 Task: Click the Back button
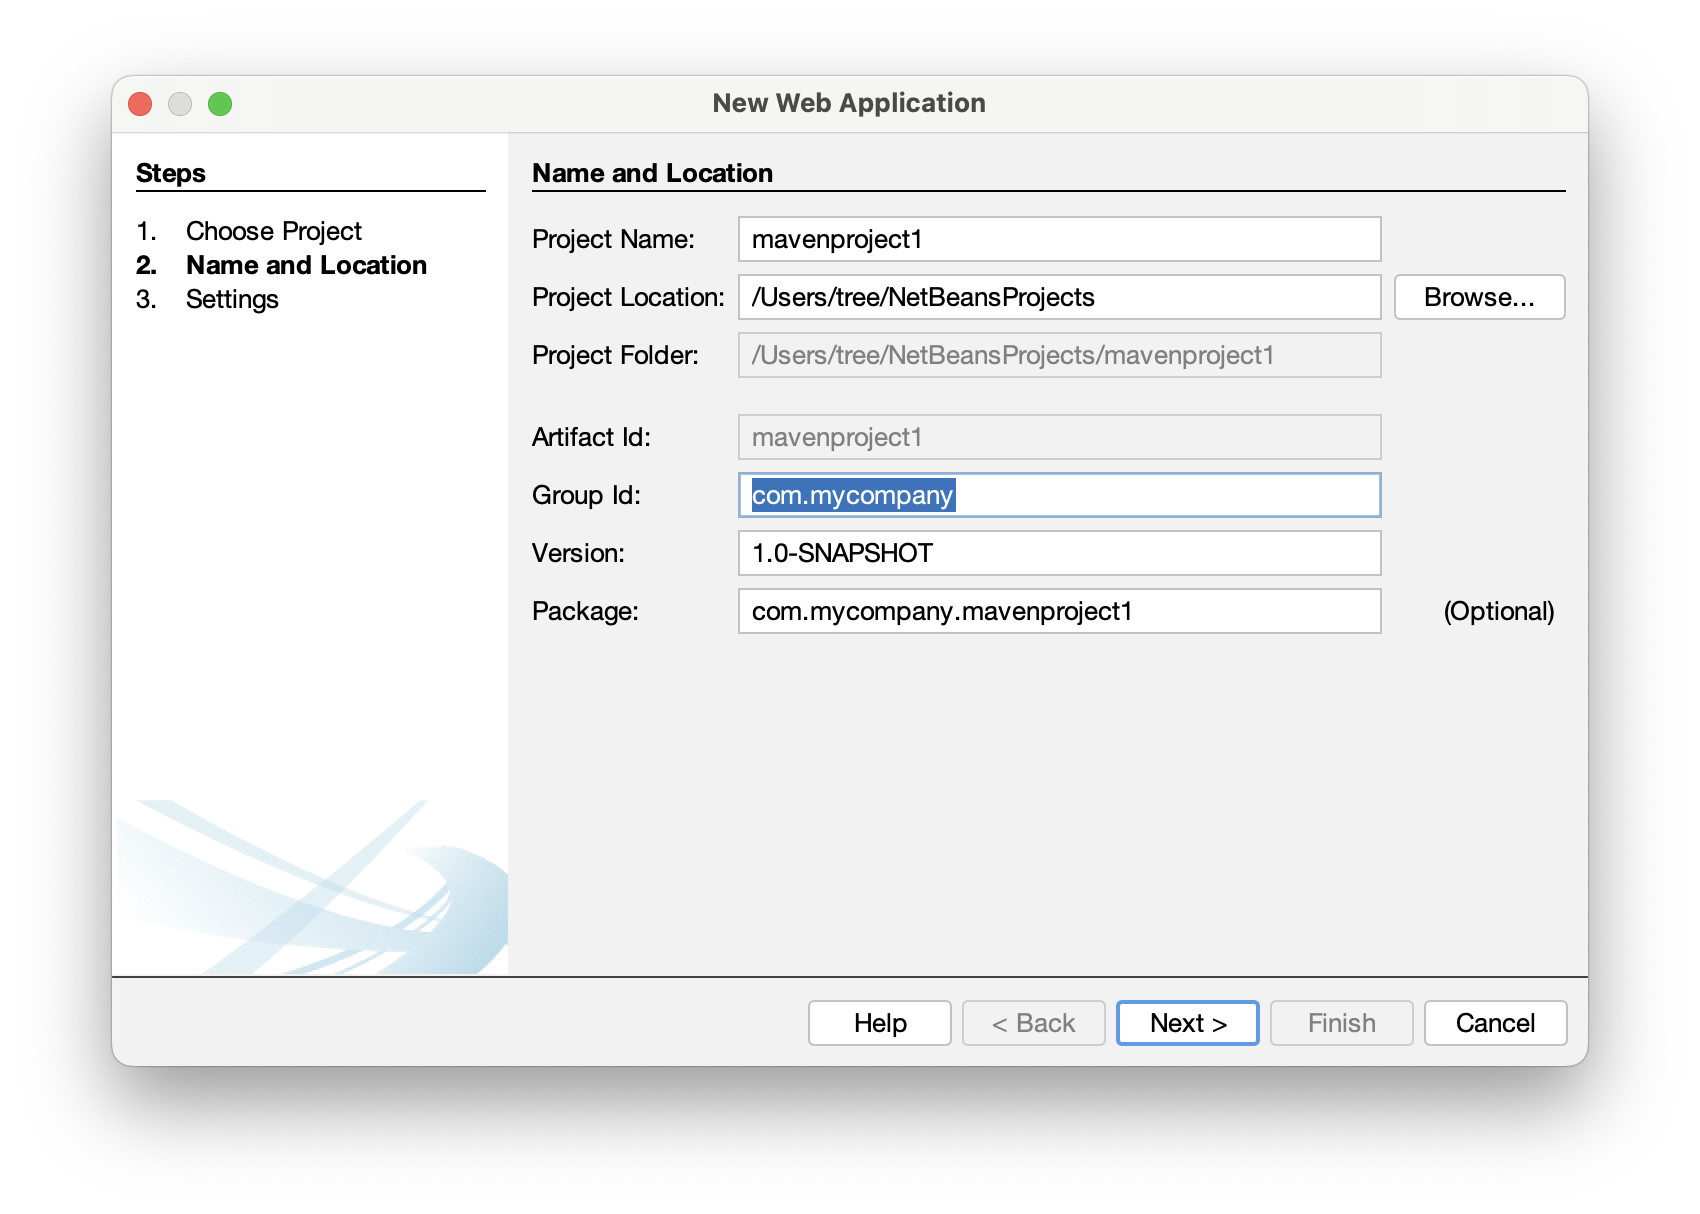(x=1033, y=1022)
